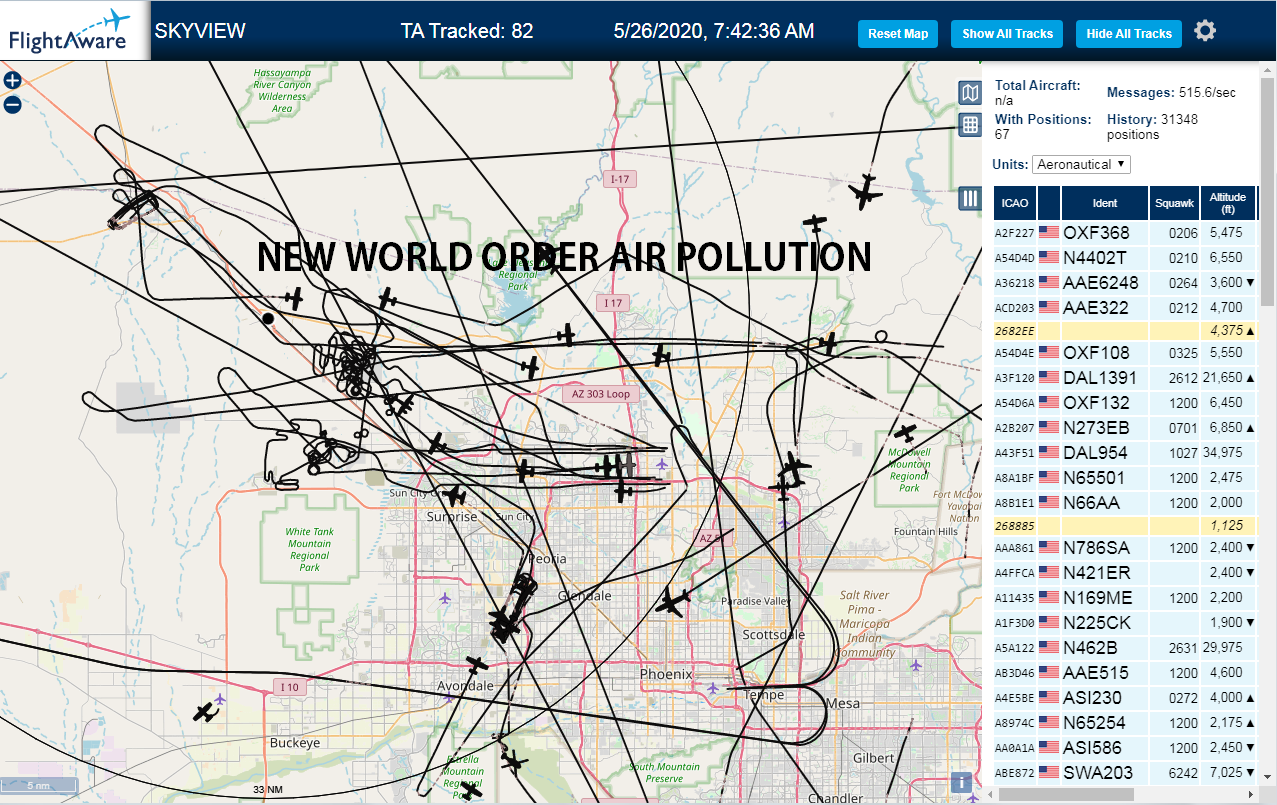Click squawk value 2612 for DAL1391
The height and width of the screenshot is (805, 1277).
pos(1183,378)
